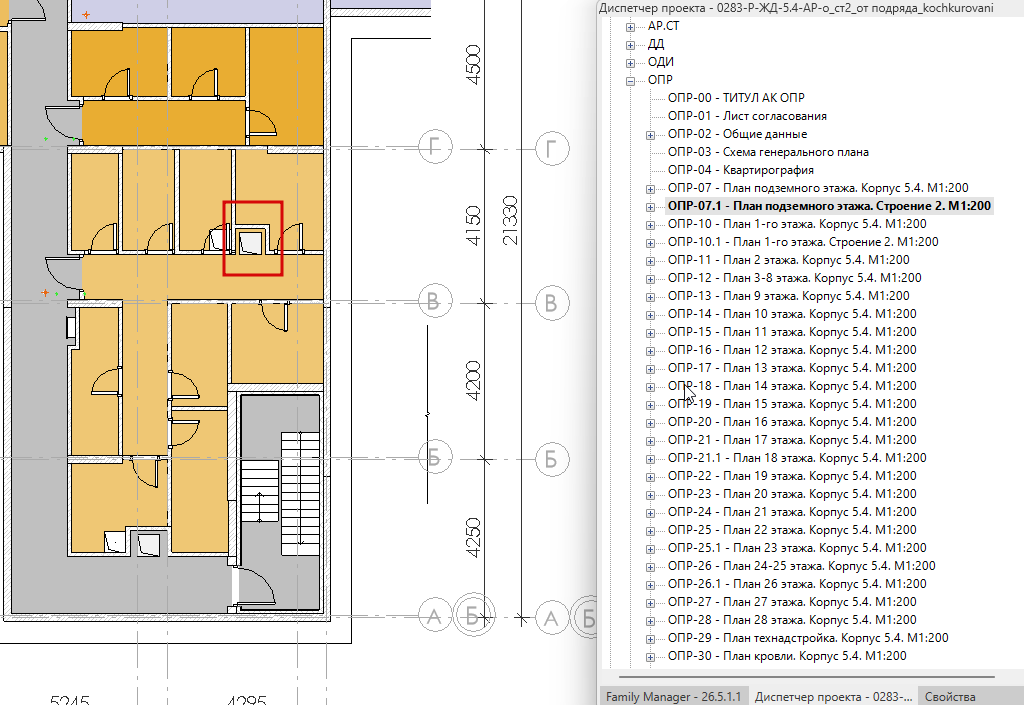This screenshot has width=1024, height=705.
Task: Switch to the Family Manager tab
Action: (x=673, y=697)
